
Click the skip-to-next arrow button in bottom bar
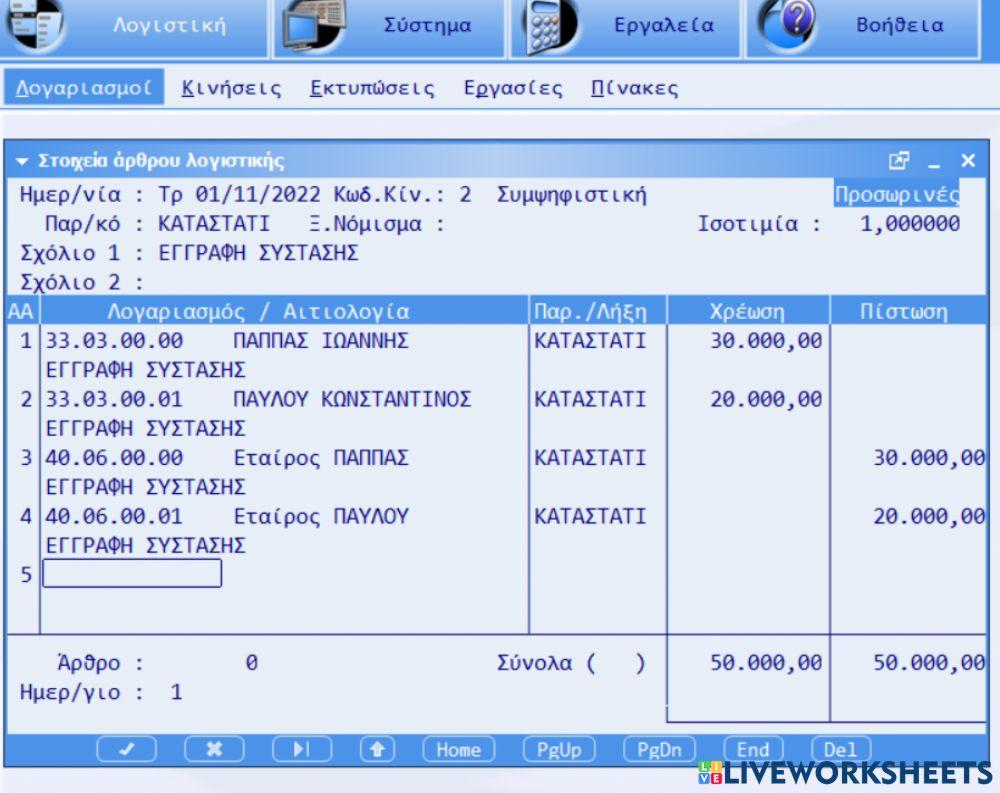301,750
